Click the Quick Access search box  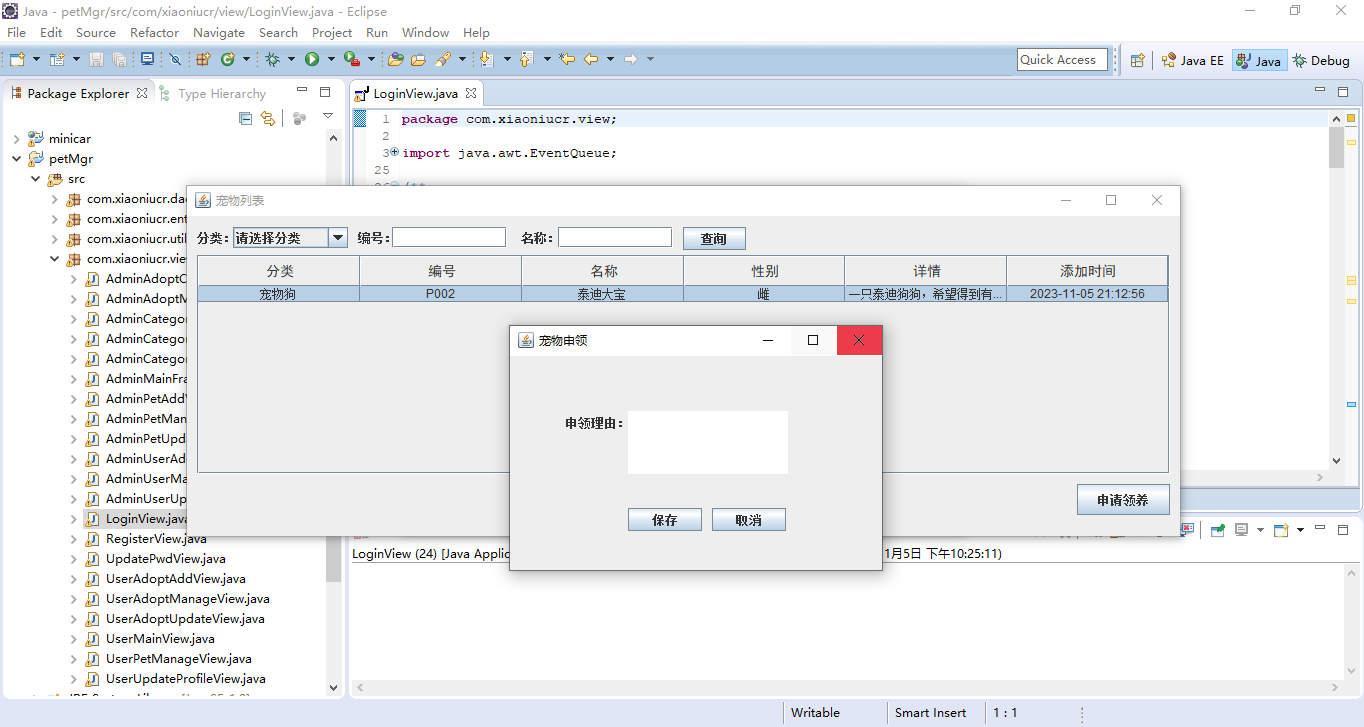pos(1062,60)
